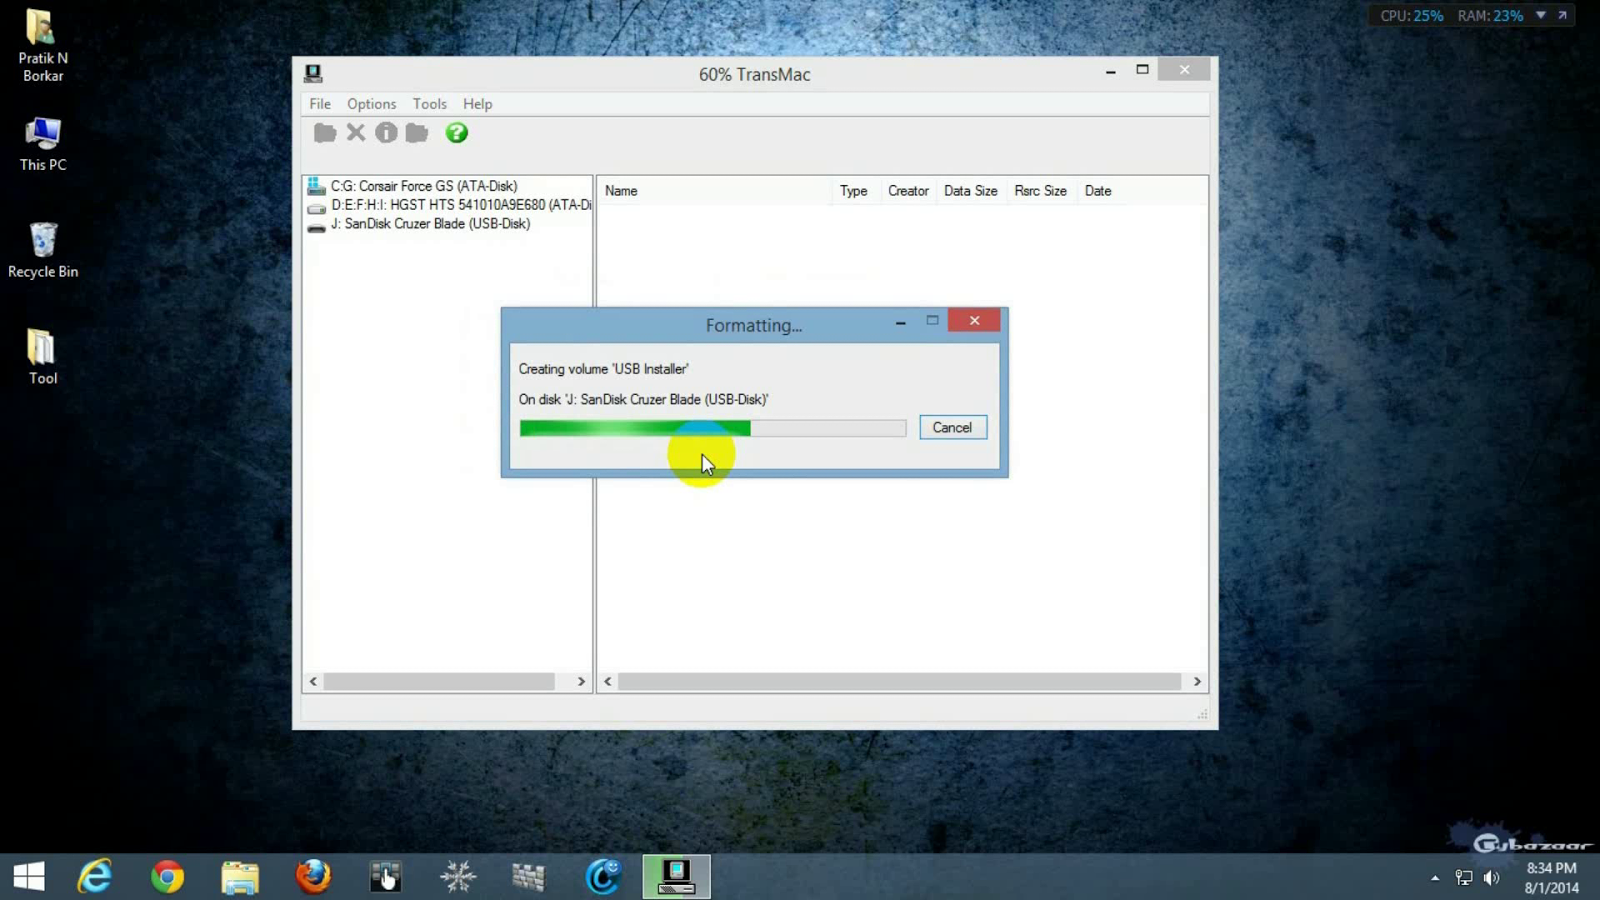1600x900 pixels.
Task: Select the D:E:F:H:I: HGST HTS disk
Action: tap(461, 205)
